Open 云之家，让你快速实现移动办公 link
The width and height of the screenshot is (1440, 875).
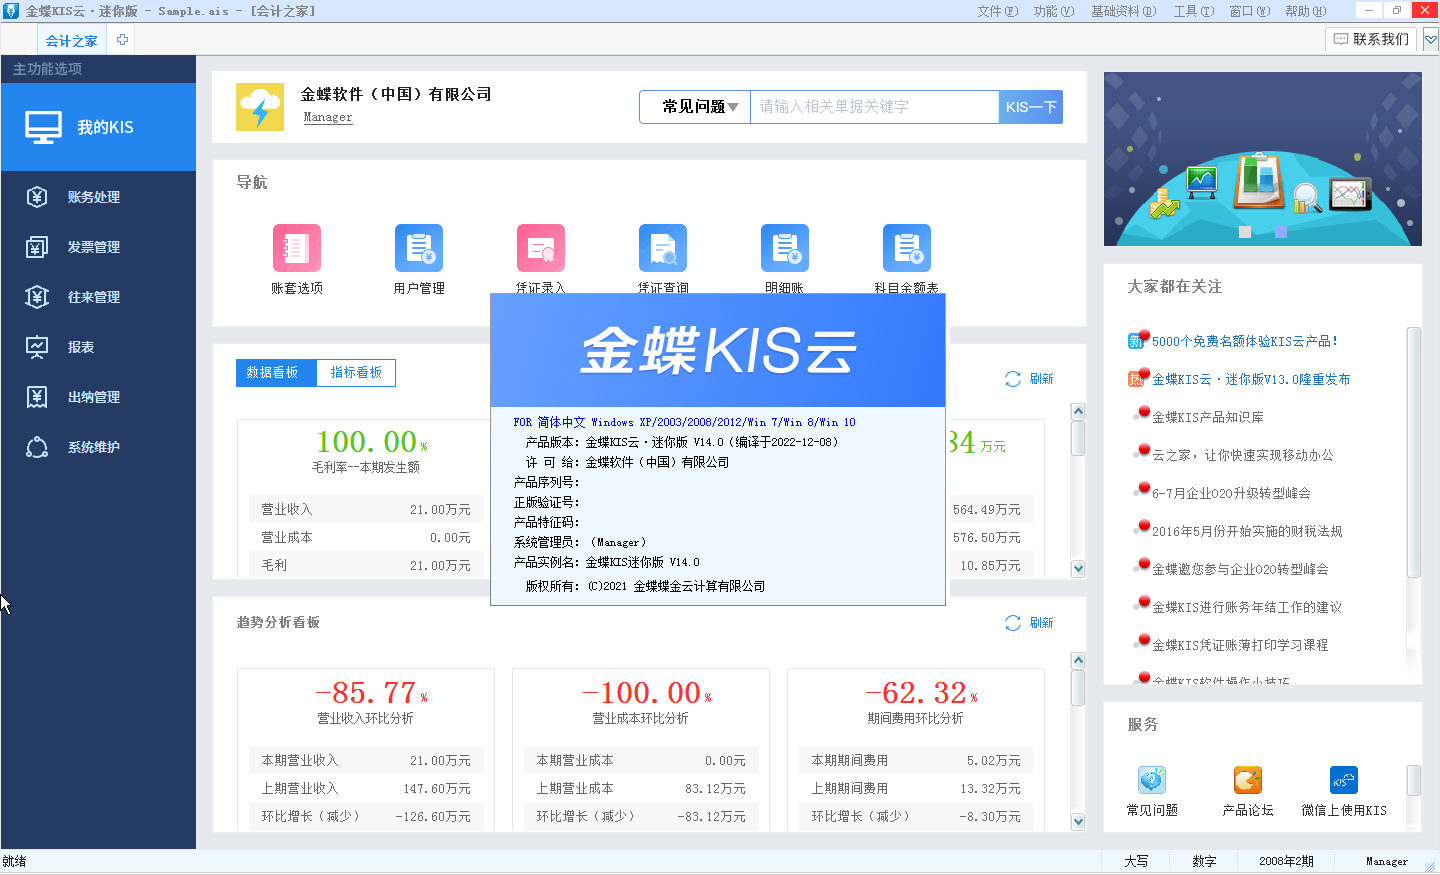1242,455
